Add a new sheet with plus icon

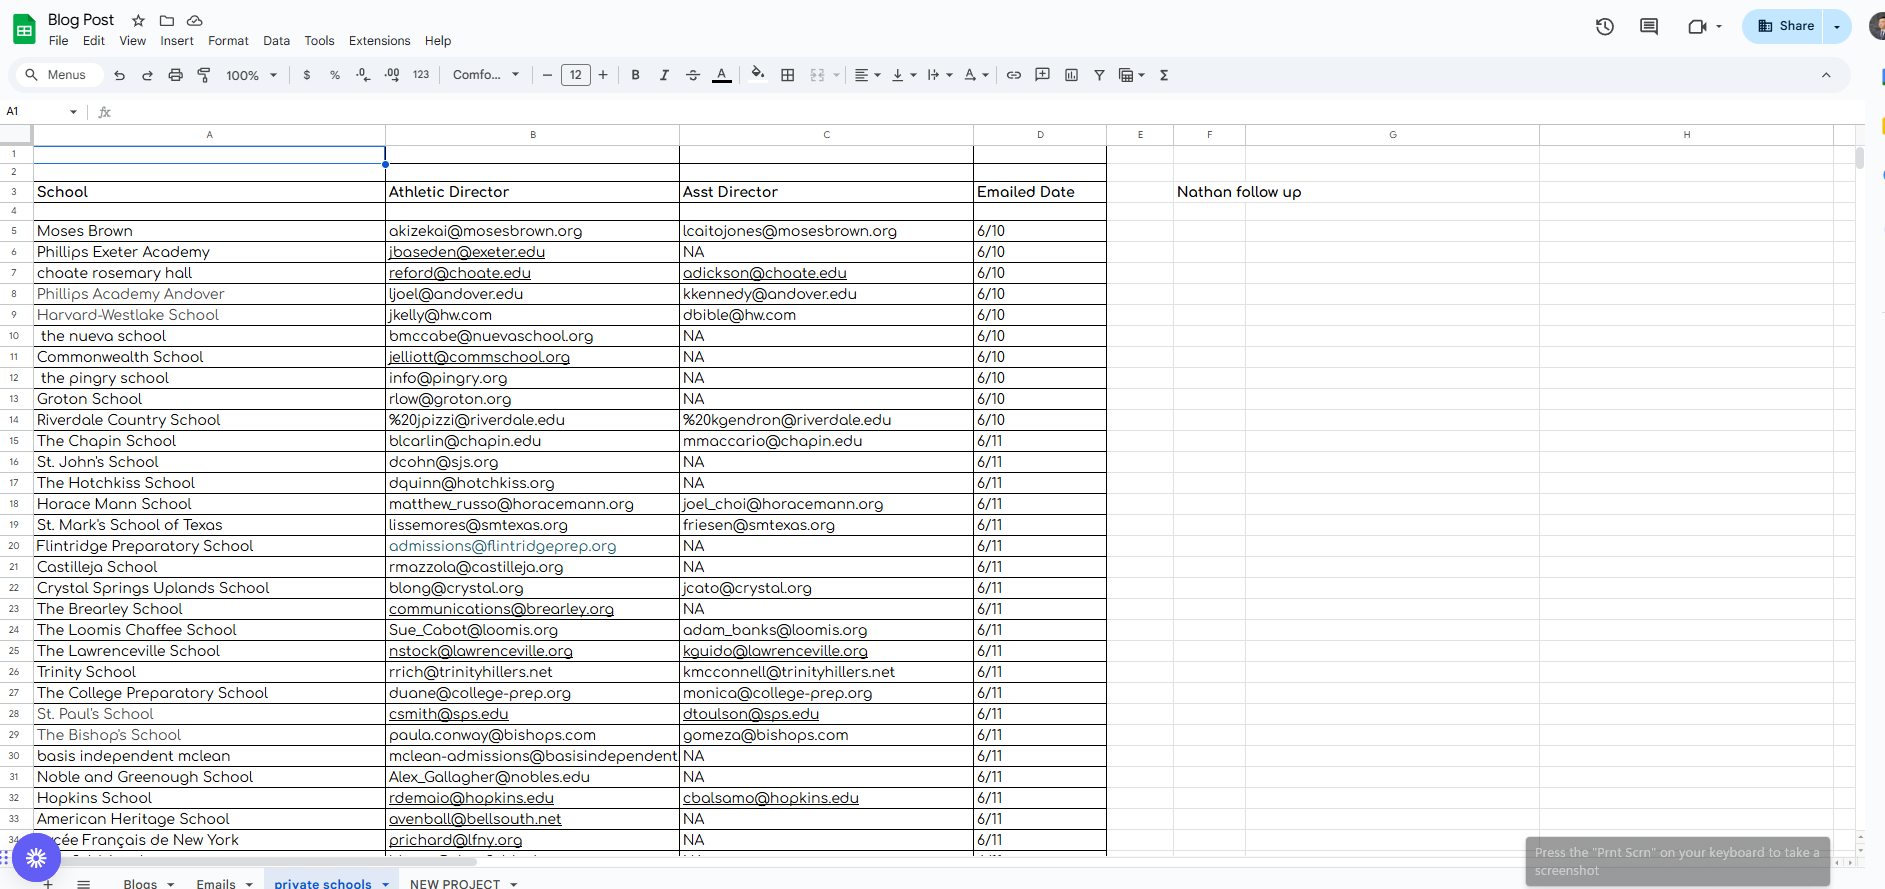(x=47, y=884)
